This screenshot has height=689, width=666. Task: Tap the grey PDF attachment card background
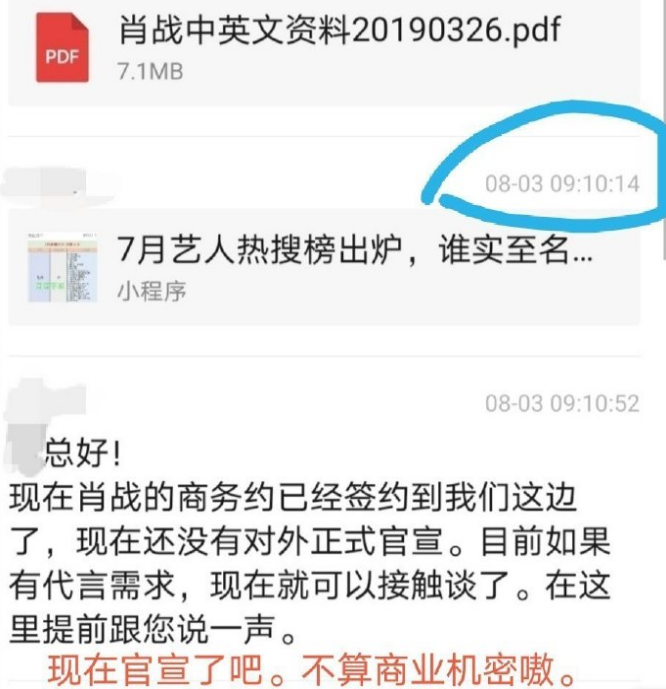pos(324,52)
